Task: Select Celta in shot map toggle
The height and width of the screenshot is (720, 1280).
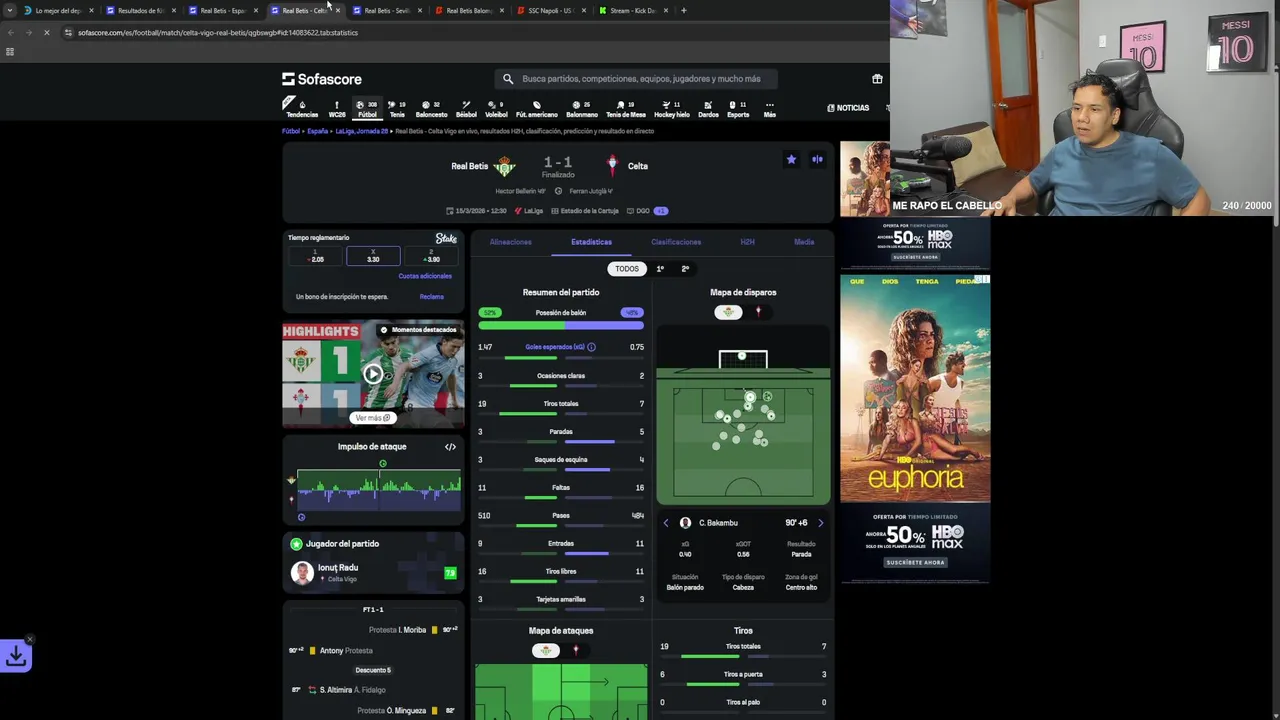Action: coord(758,312)
